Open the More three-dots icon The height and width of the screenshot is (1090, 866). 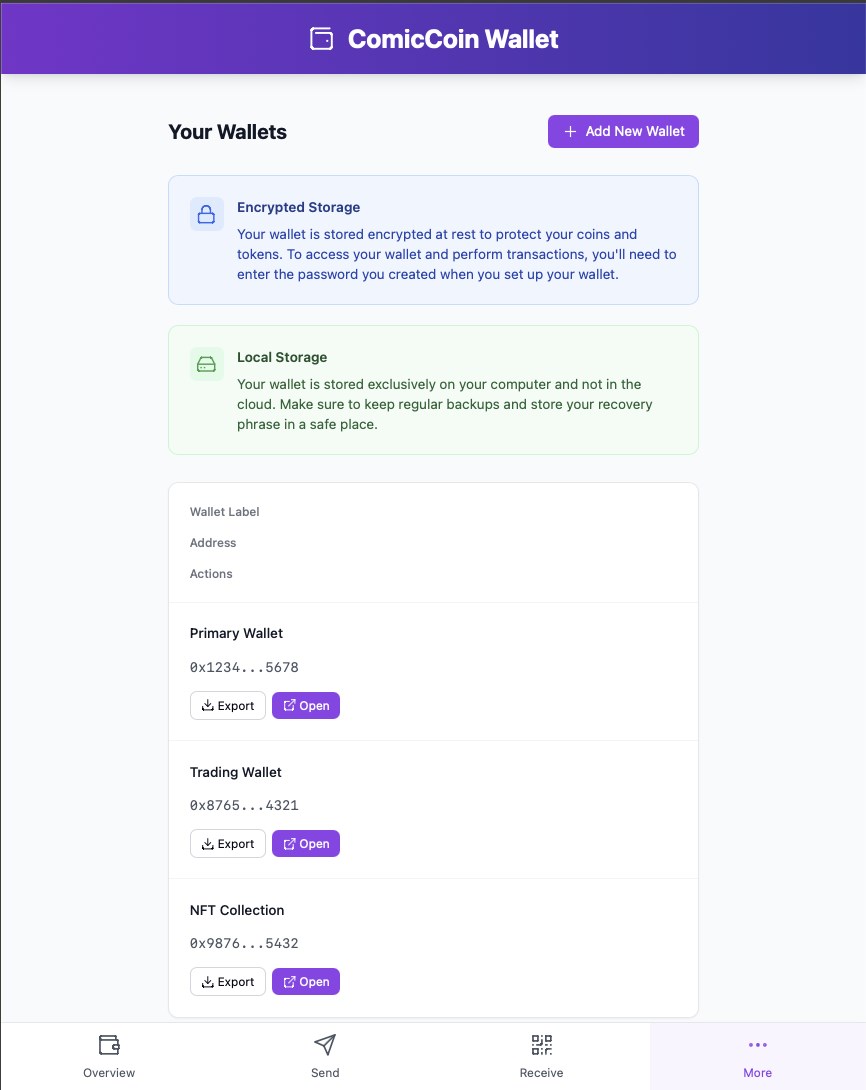758,1045
